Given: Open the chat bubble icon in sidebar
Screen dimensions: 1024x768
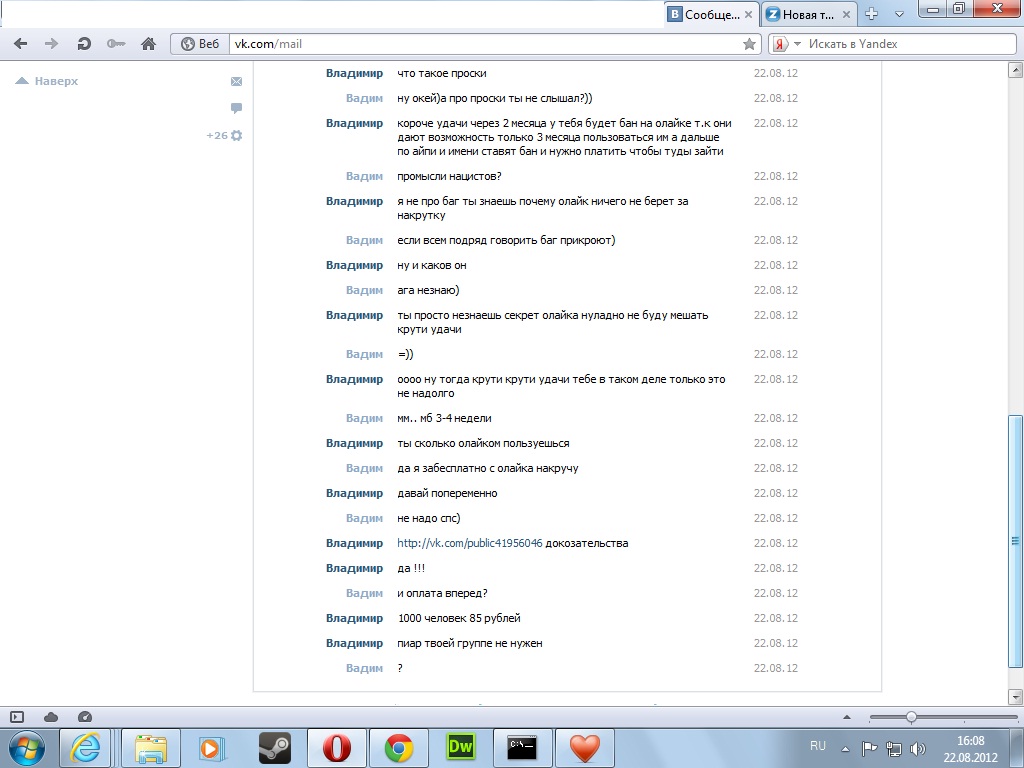Looking at the screenshot, I should [x=236, y=108].
